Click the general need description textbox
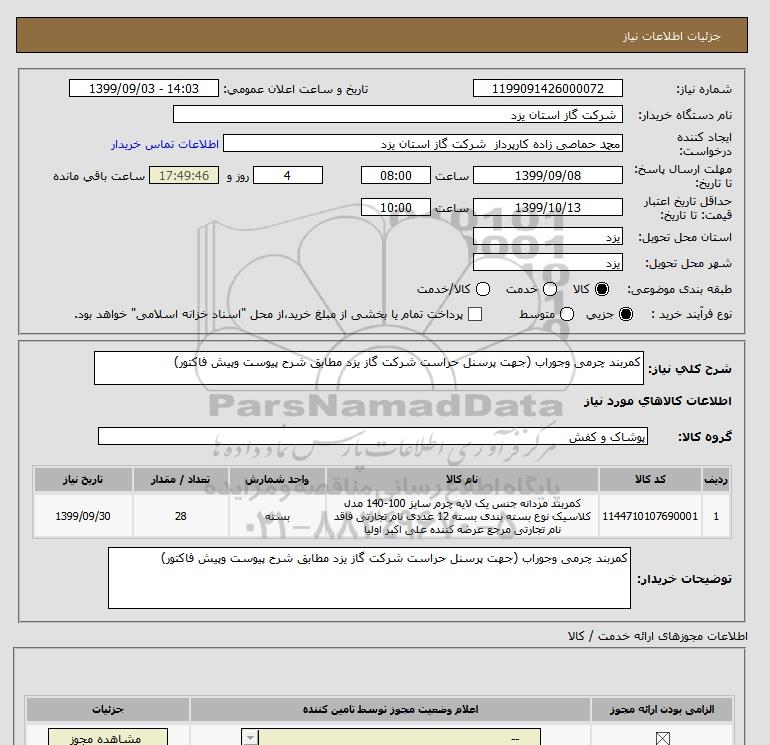The image size is (770, 745). point(368,368)
